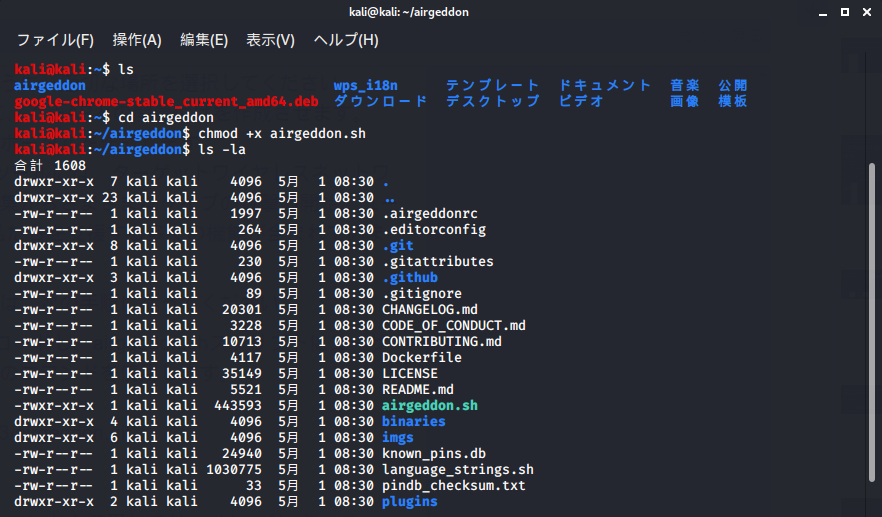Click the known_pins.db file name
The image size is (882, 517).
click(434, 453)
